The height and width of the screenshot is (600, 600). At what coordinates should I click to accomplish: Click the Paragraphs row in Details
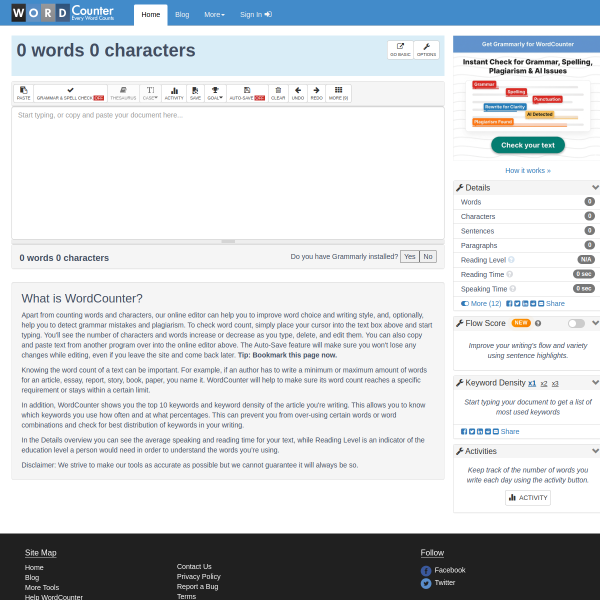[527, 246]
